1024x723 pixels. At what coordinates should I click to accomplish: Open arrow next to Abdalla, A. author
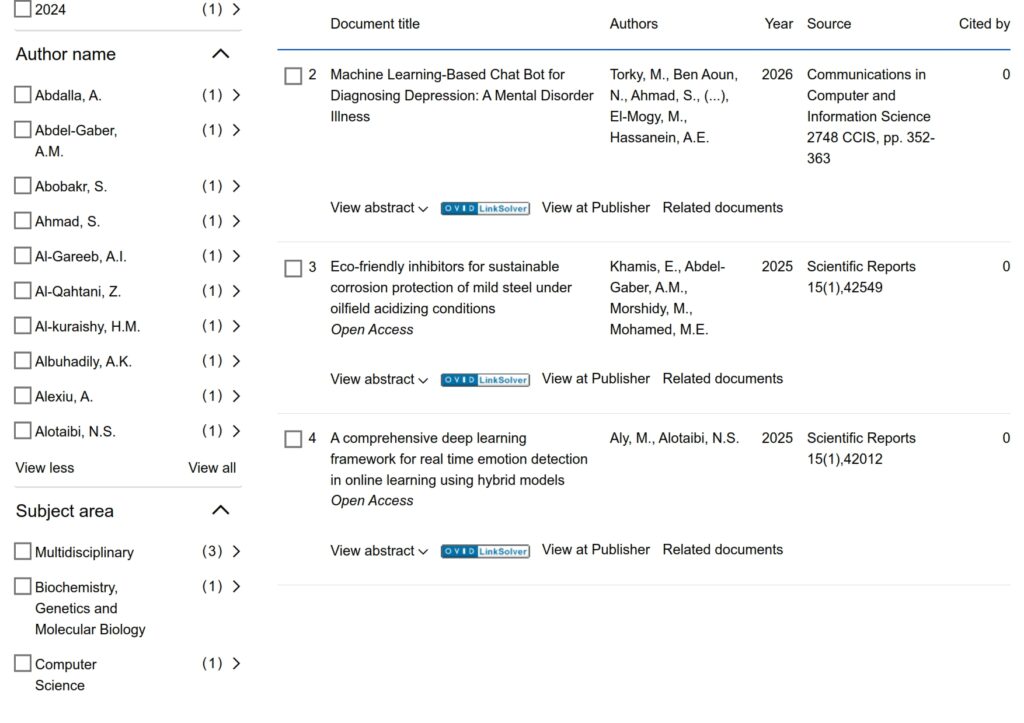(236, 95)
